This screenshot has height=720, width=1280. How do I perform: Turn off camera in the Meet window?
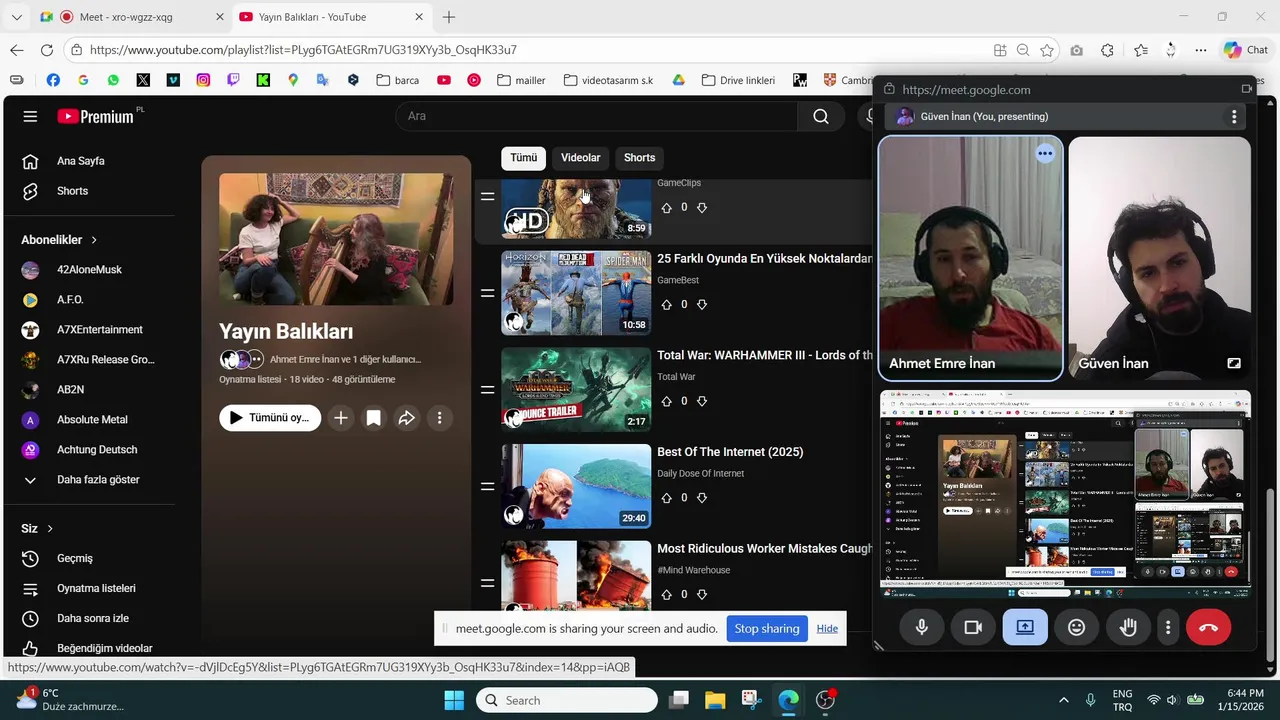973,627
